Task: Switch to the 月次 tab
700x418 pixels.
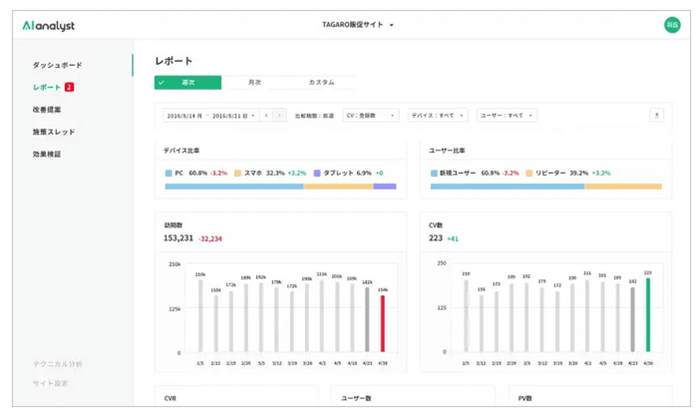Action: tap(254, 82)
